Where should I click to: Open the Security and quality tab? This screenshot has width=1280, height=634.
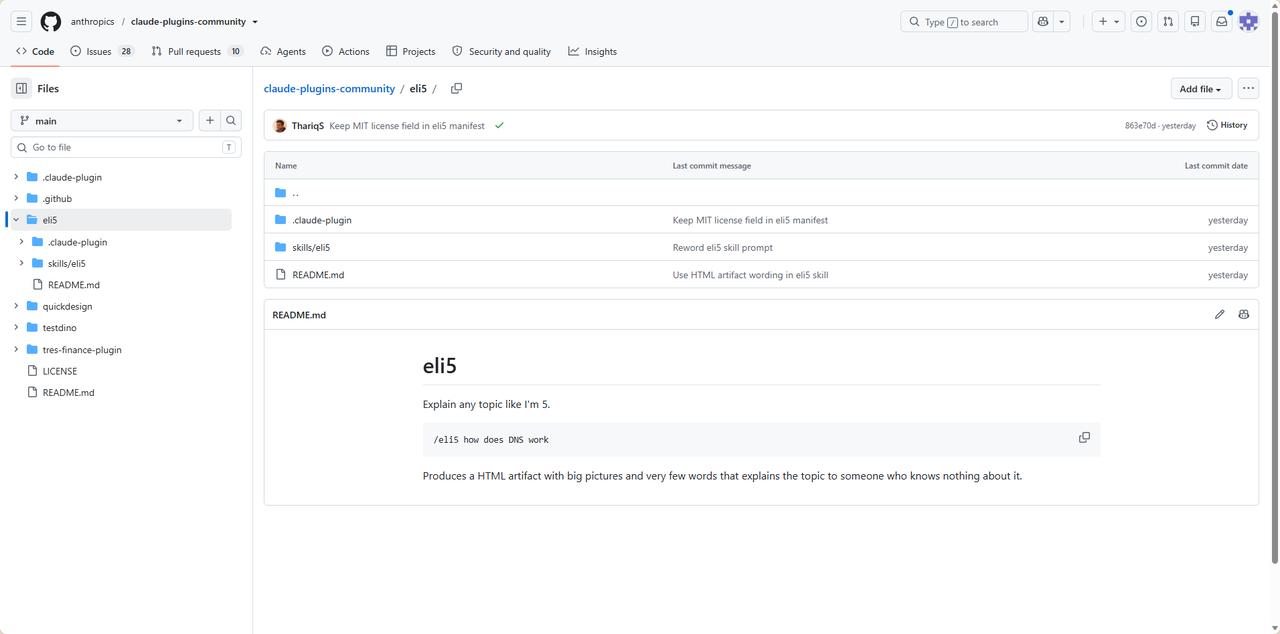[x=501, y=51]
